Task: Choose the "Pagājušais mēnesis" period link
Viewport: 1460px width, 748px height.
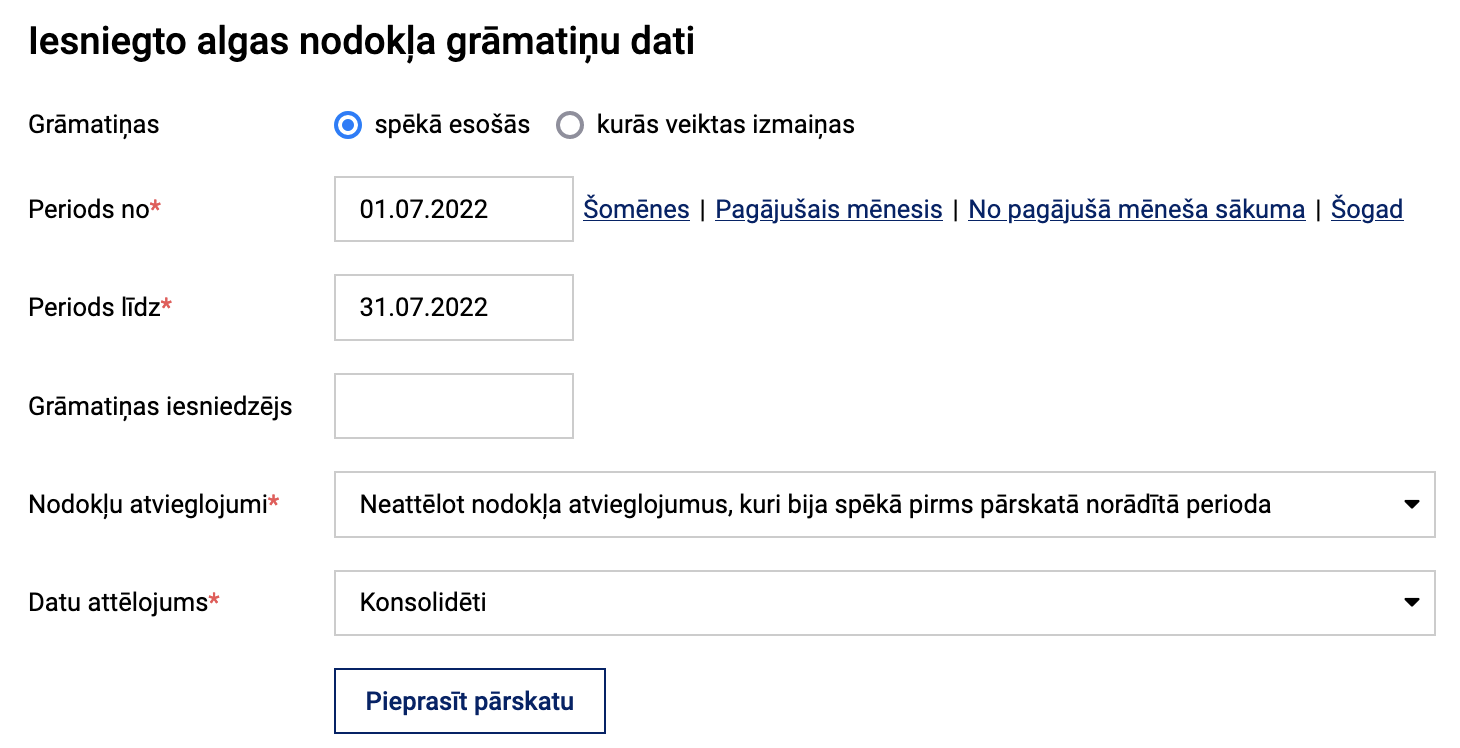Action: [828, 210]
